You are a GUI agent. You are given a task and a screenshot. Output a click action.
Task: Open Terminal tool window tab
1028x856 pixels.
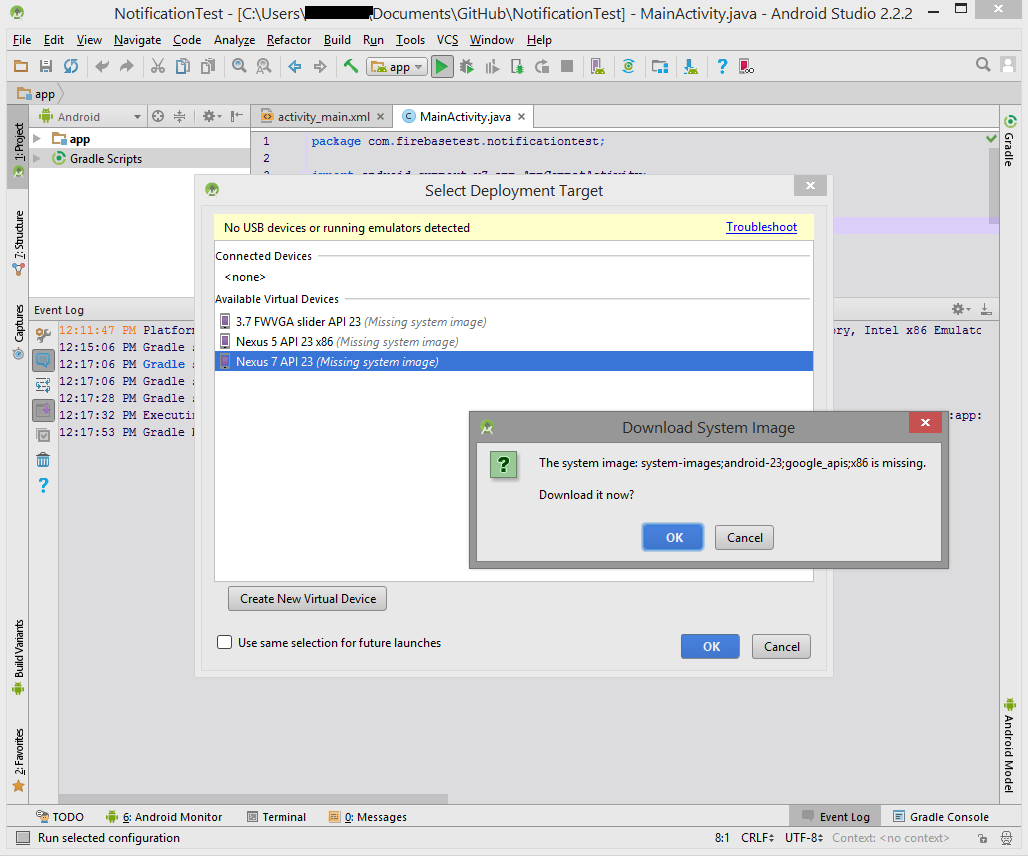click(277, 817)
